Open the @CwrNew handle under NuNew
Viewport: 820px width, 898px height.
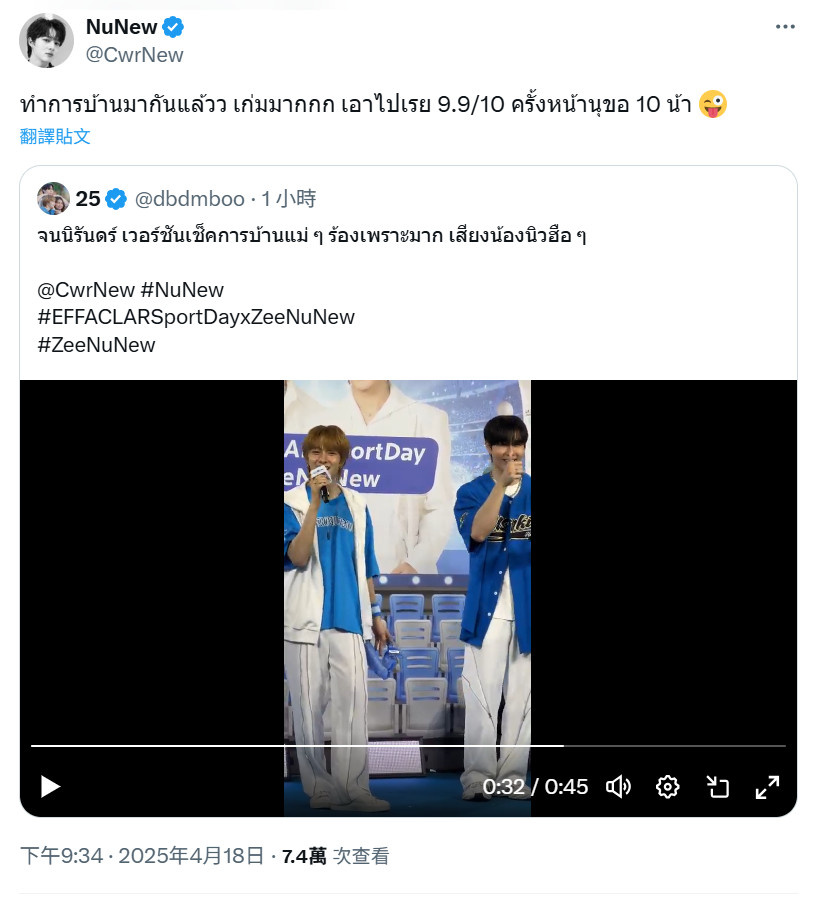point(135,55)
